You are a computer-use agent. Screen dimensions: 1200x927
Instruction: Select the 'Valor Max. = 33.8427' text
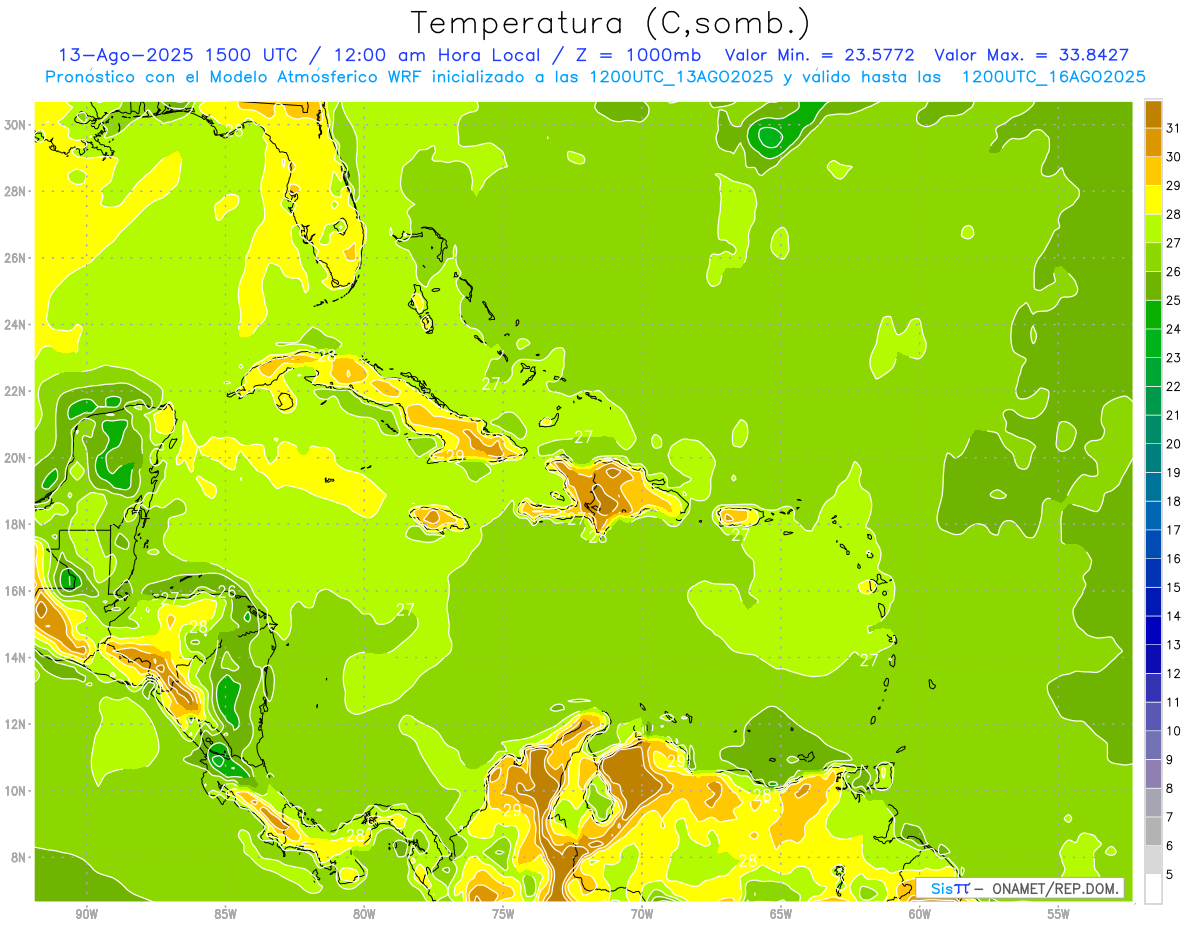click(1032, 54)
